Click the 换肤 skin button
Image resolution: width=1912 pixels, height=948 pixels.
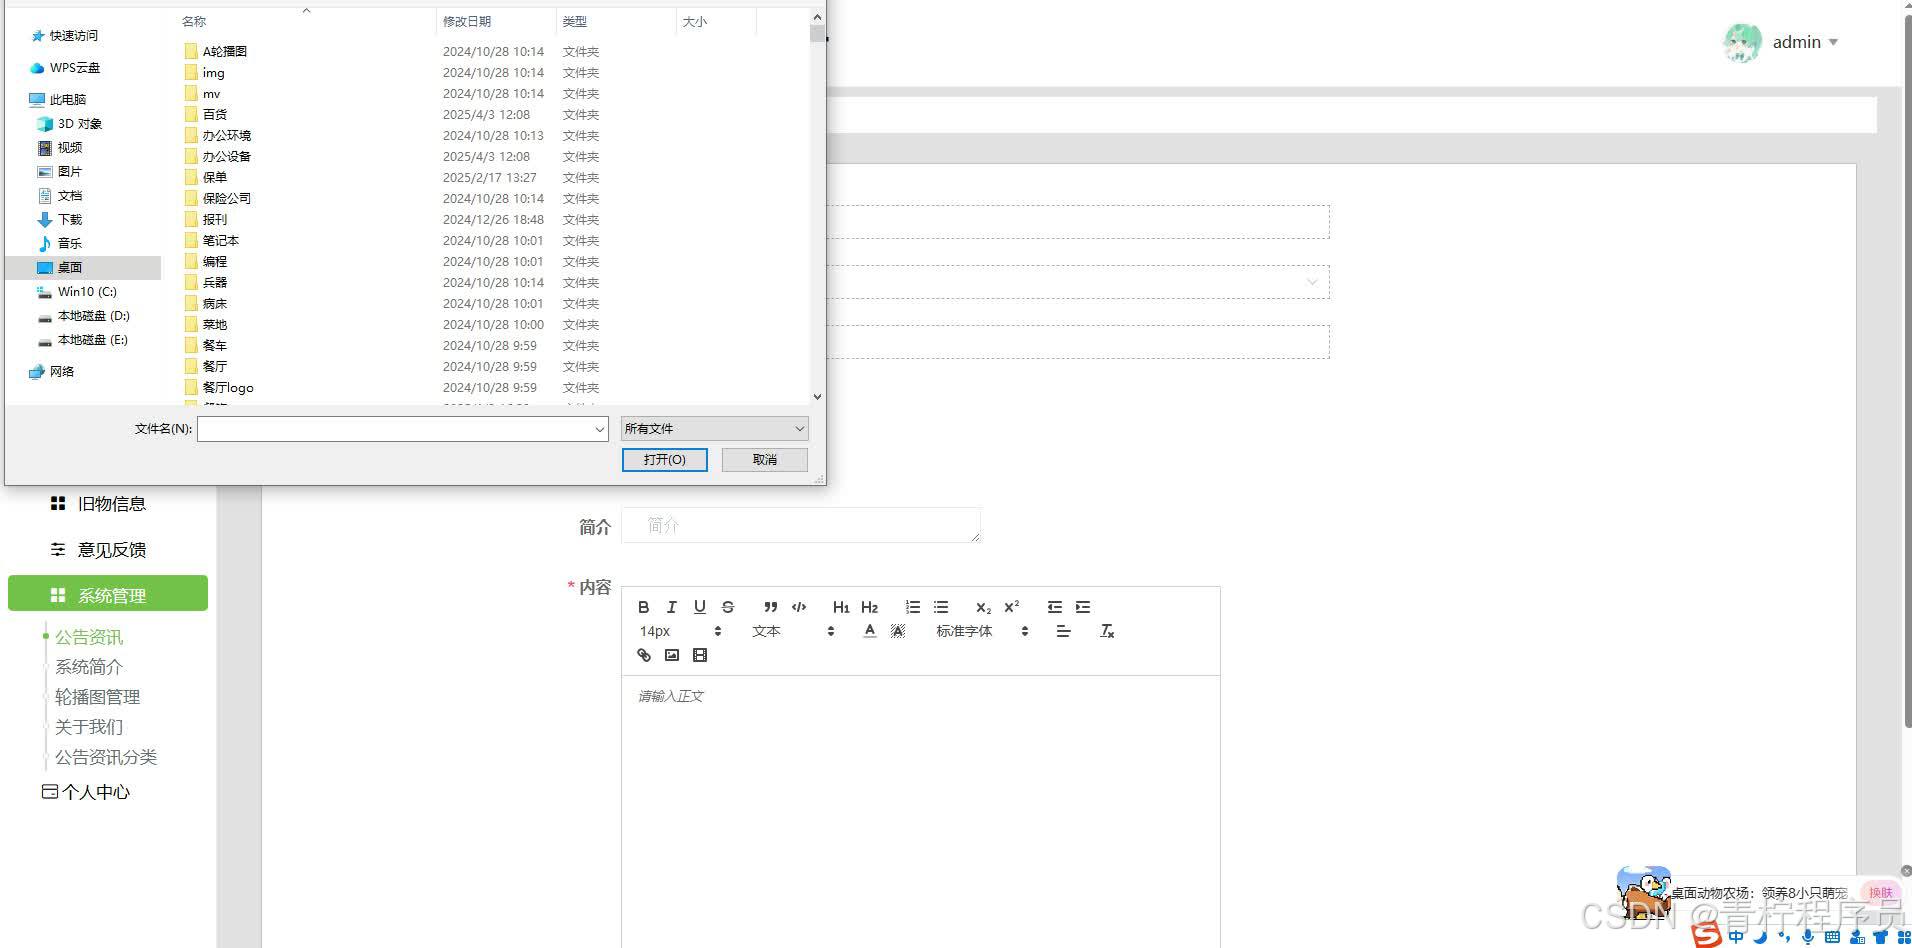[x=1881, y=892]
